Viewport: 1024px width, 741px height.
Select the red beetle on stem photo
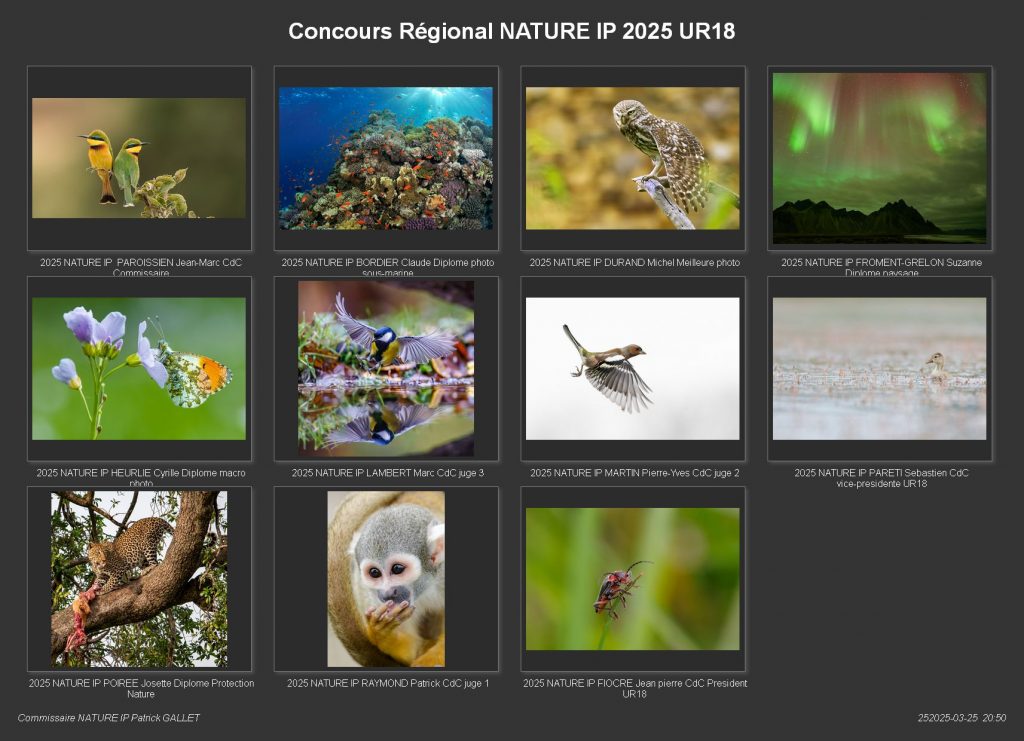(633, 578)
